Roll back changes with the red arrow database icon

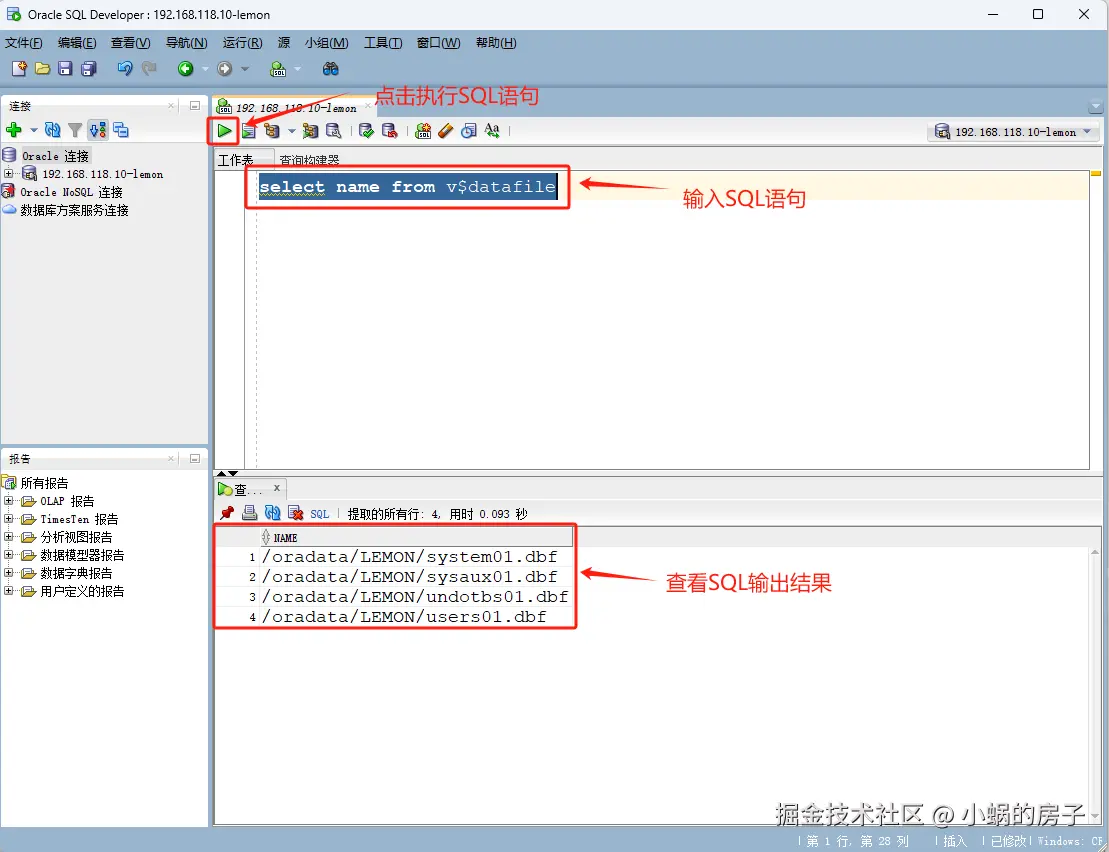tap(389, 131)
